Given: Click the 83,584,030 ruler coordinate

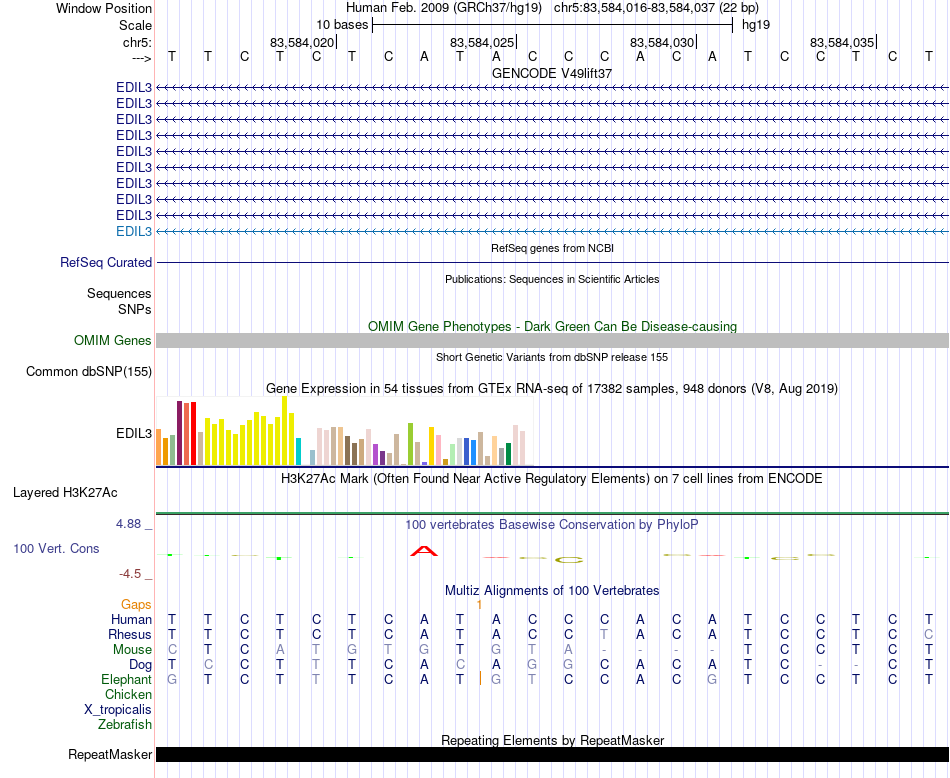Looking at the screenshot, I should [662, 42].
